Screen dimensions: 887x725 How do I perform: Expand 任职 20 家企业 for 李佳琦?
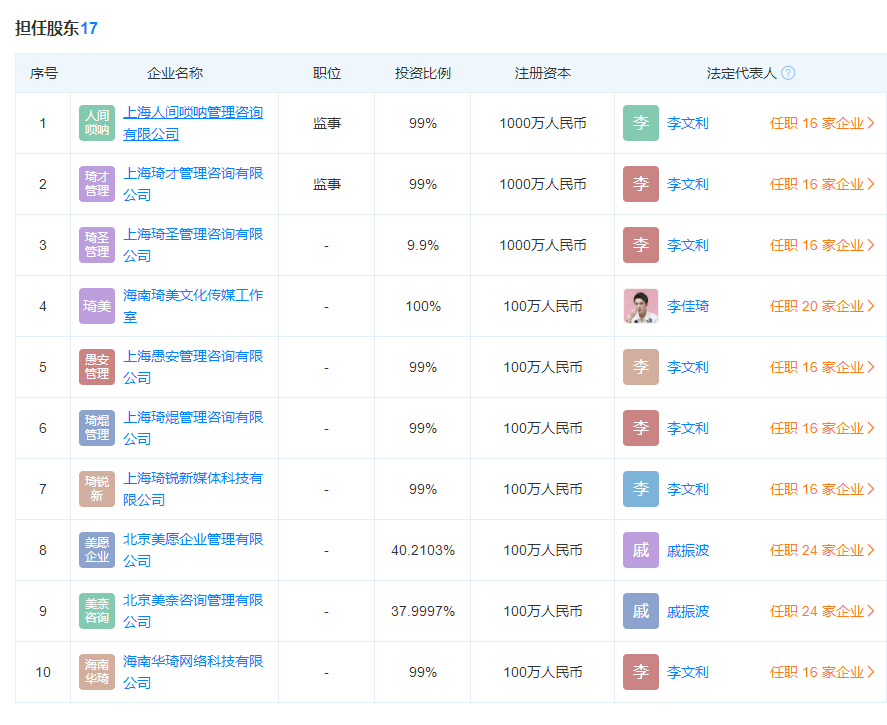pos(821,306)
